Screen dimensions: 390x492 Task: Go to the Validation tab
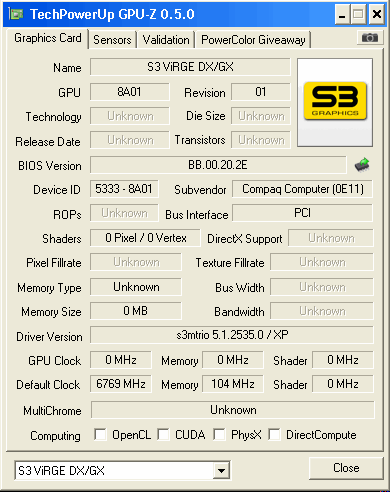pos(166,40)
